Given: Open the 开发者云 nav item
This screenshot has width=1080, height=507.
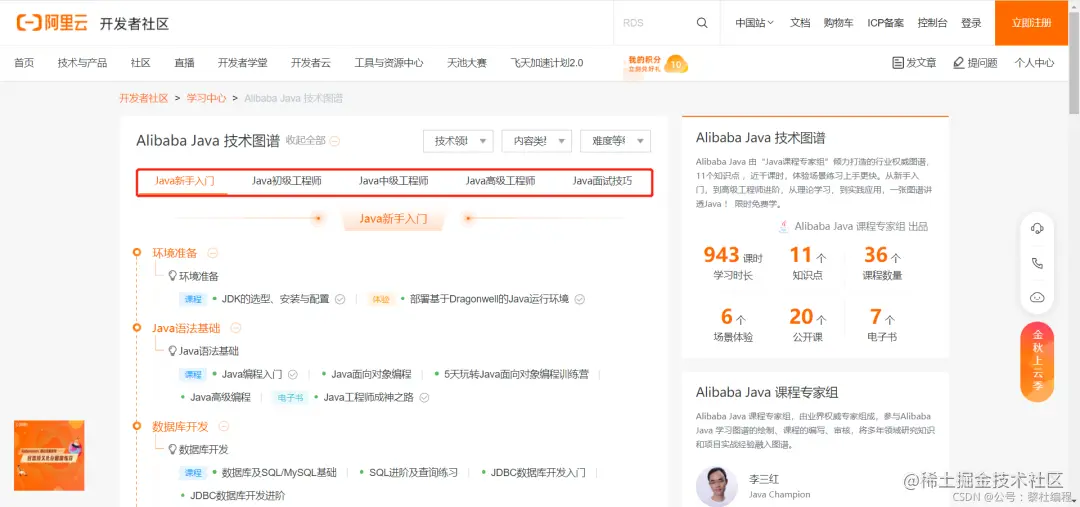Looking at the screenshot, I should [311, 63].
